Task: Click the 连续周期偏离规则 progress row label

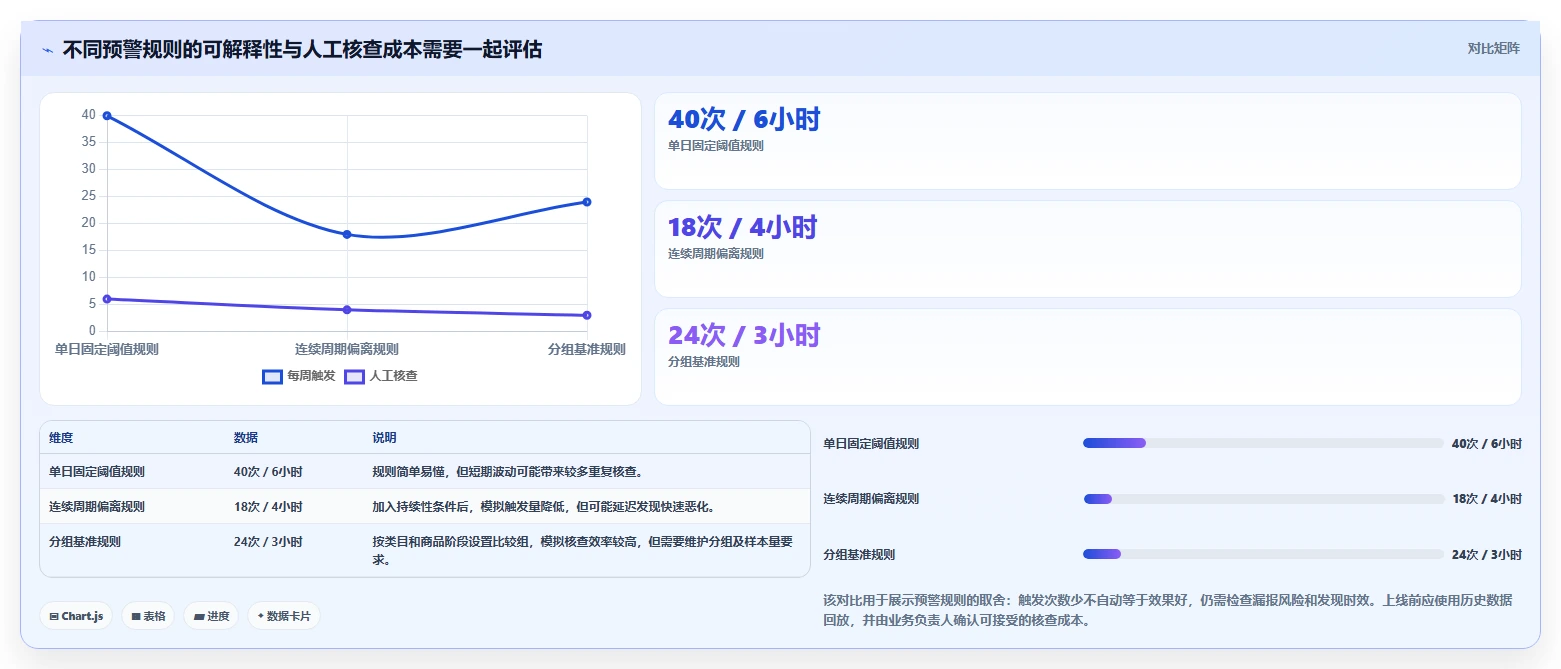Action: pos(871,499)
